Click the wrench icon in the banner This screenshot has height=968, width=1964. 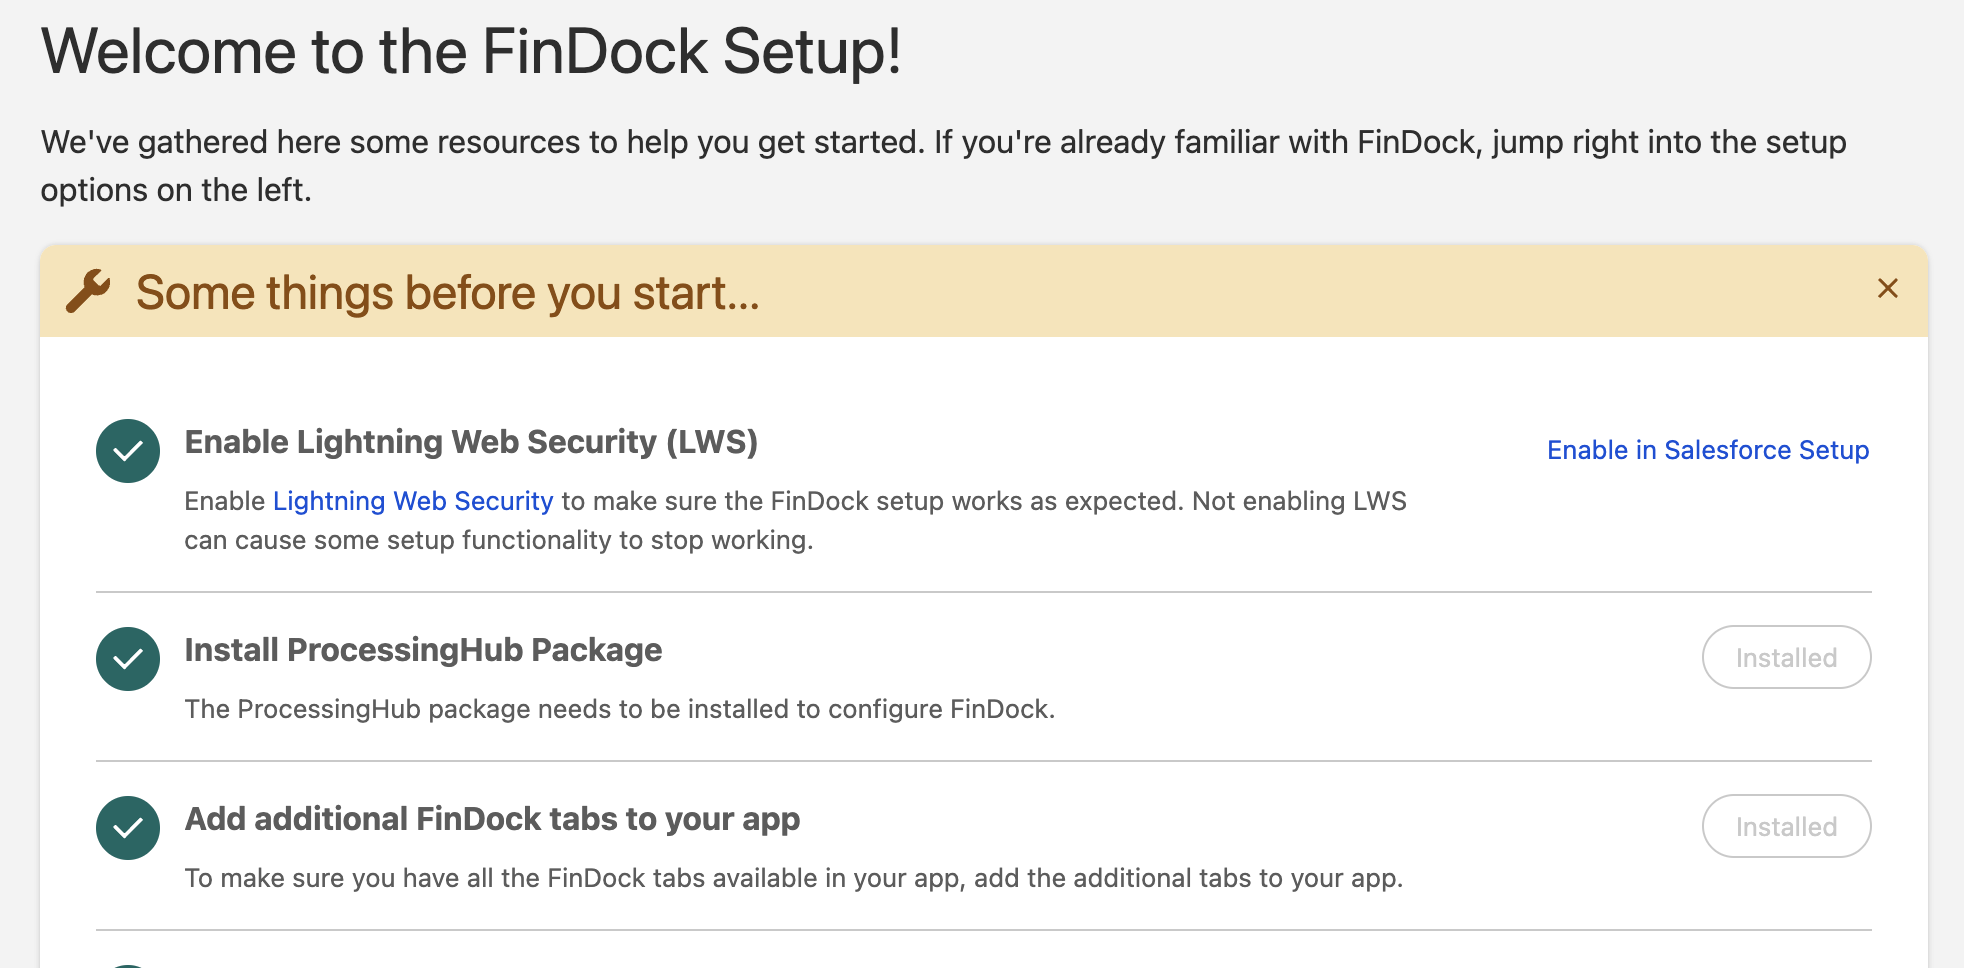(88, 291)
